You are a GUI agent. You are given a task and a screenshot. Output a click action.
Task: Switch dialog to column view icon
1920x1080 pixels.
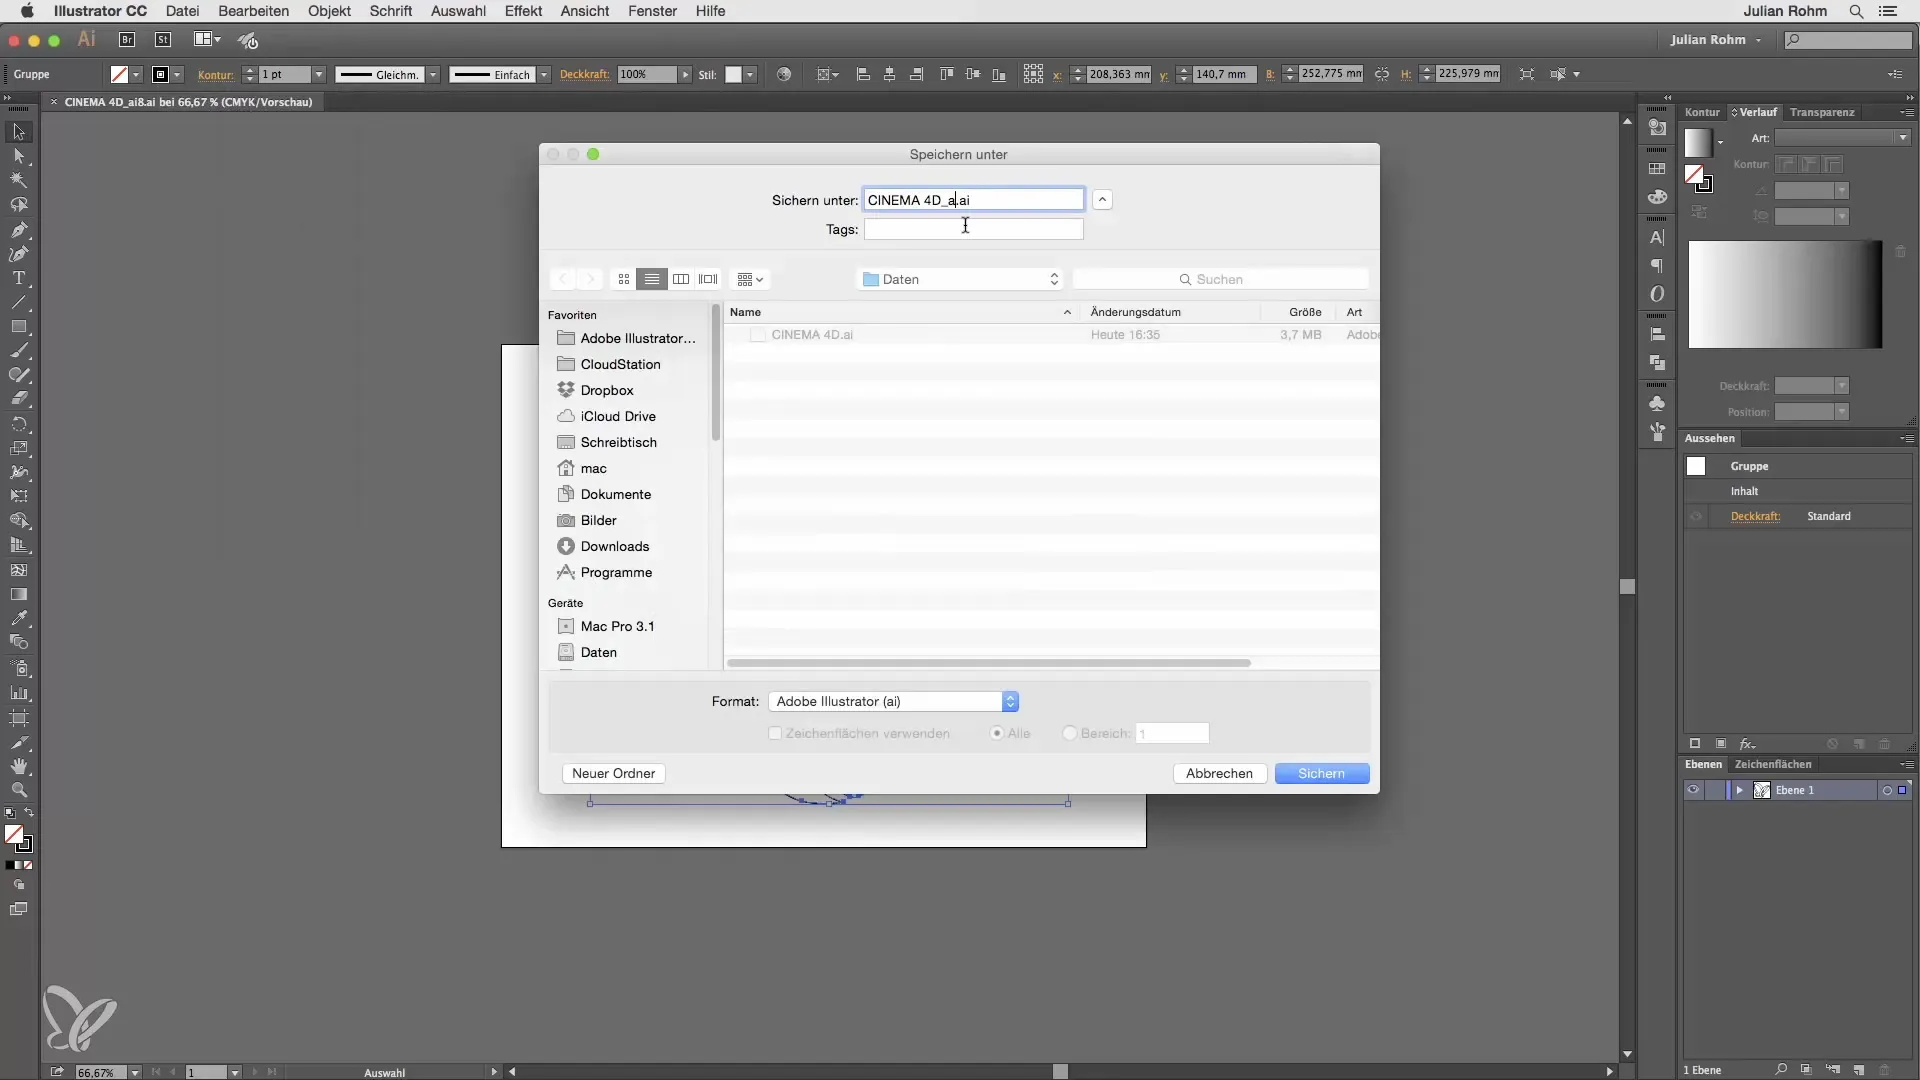pos(681,279)
